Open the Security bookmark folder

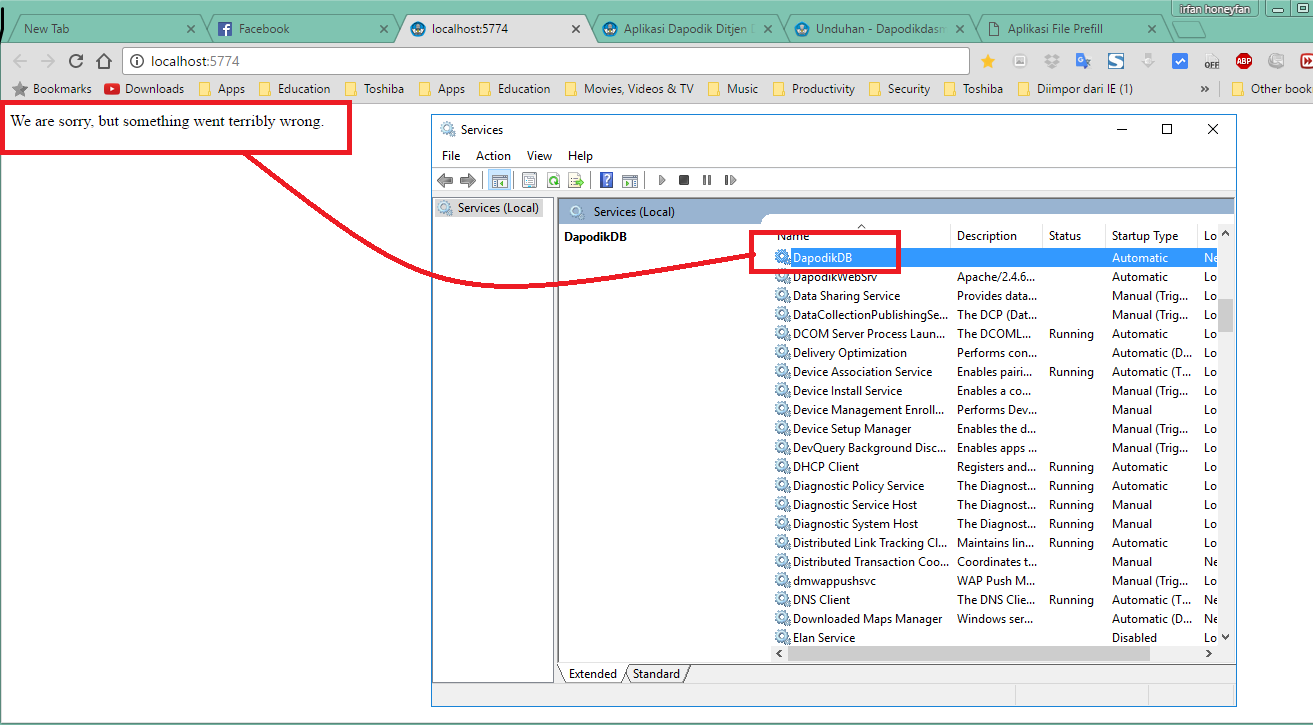[898, 89]
